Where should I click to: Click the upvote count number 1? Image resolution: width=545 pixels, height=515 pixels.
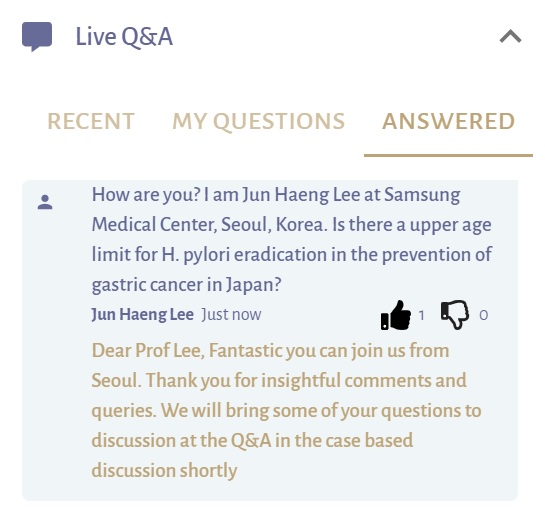coord(422,316)
